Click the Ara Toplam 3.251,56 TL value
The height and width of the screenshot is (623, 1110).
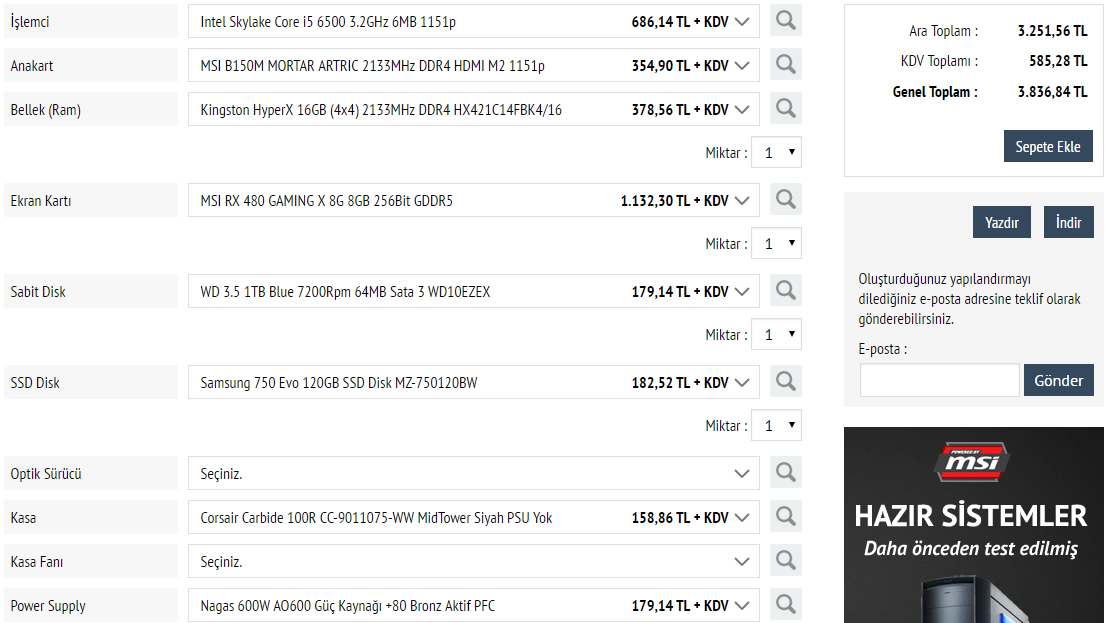(x=1052, y=30)
